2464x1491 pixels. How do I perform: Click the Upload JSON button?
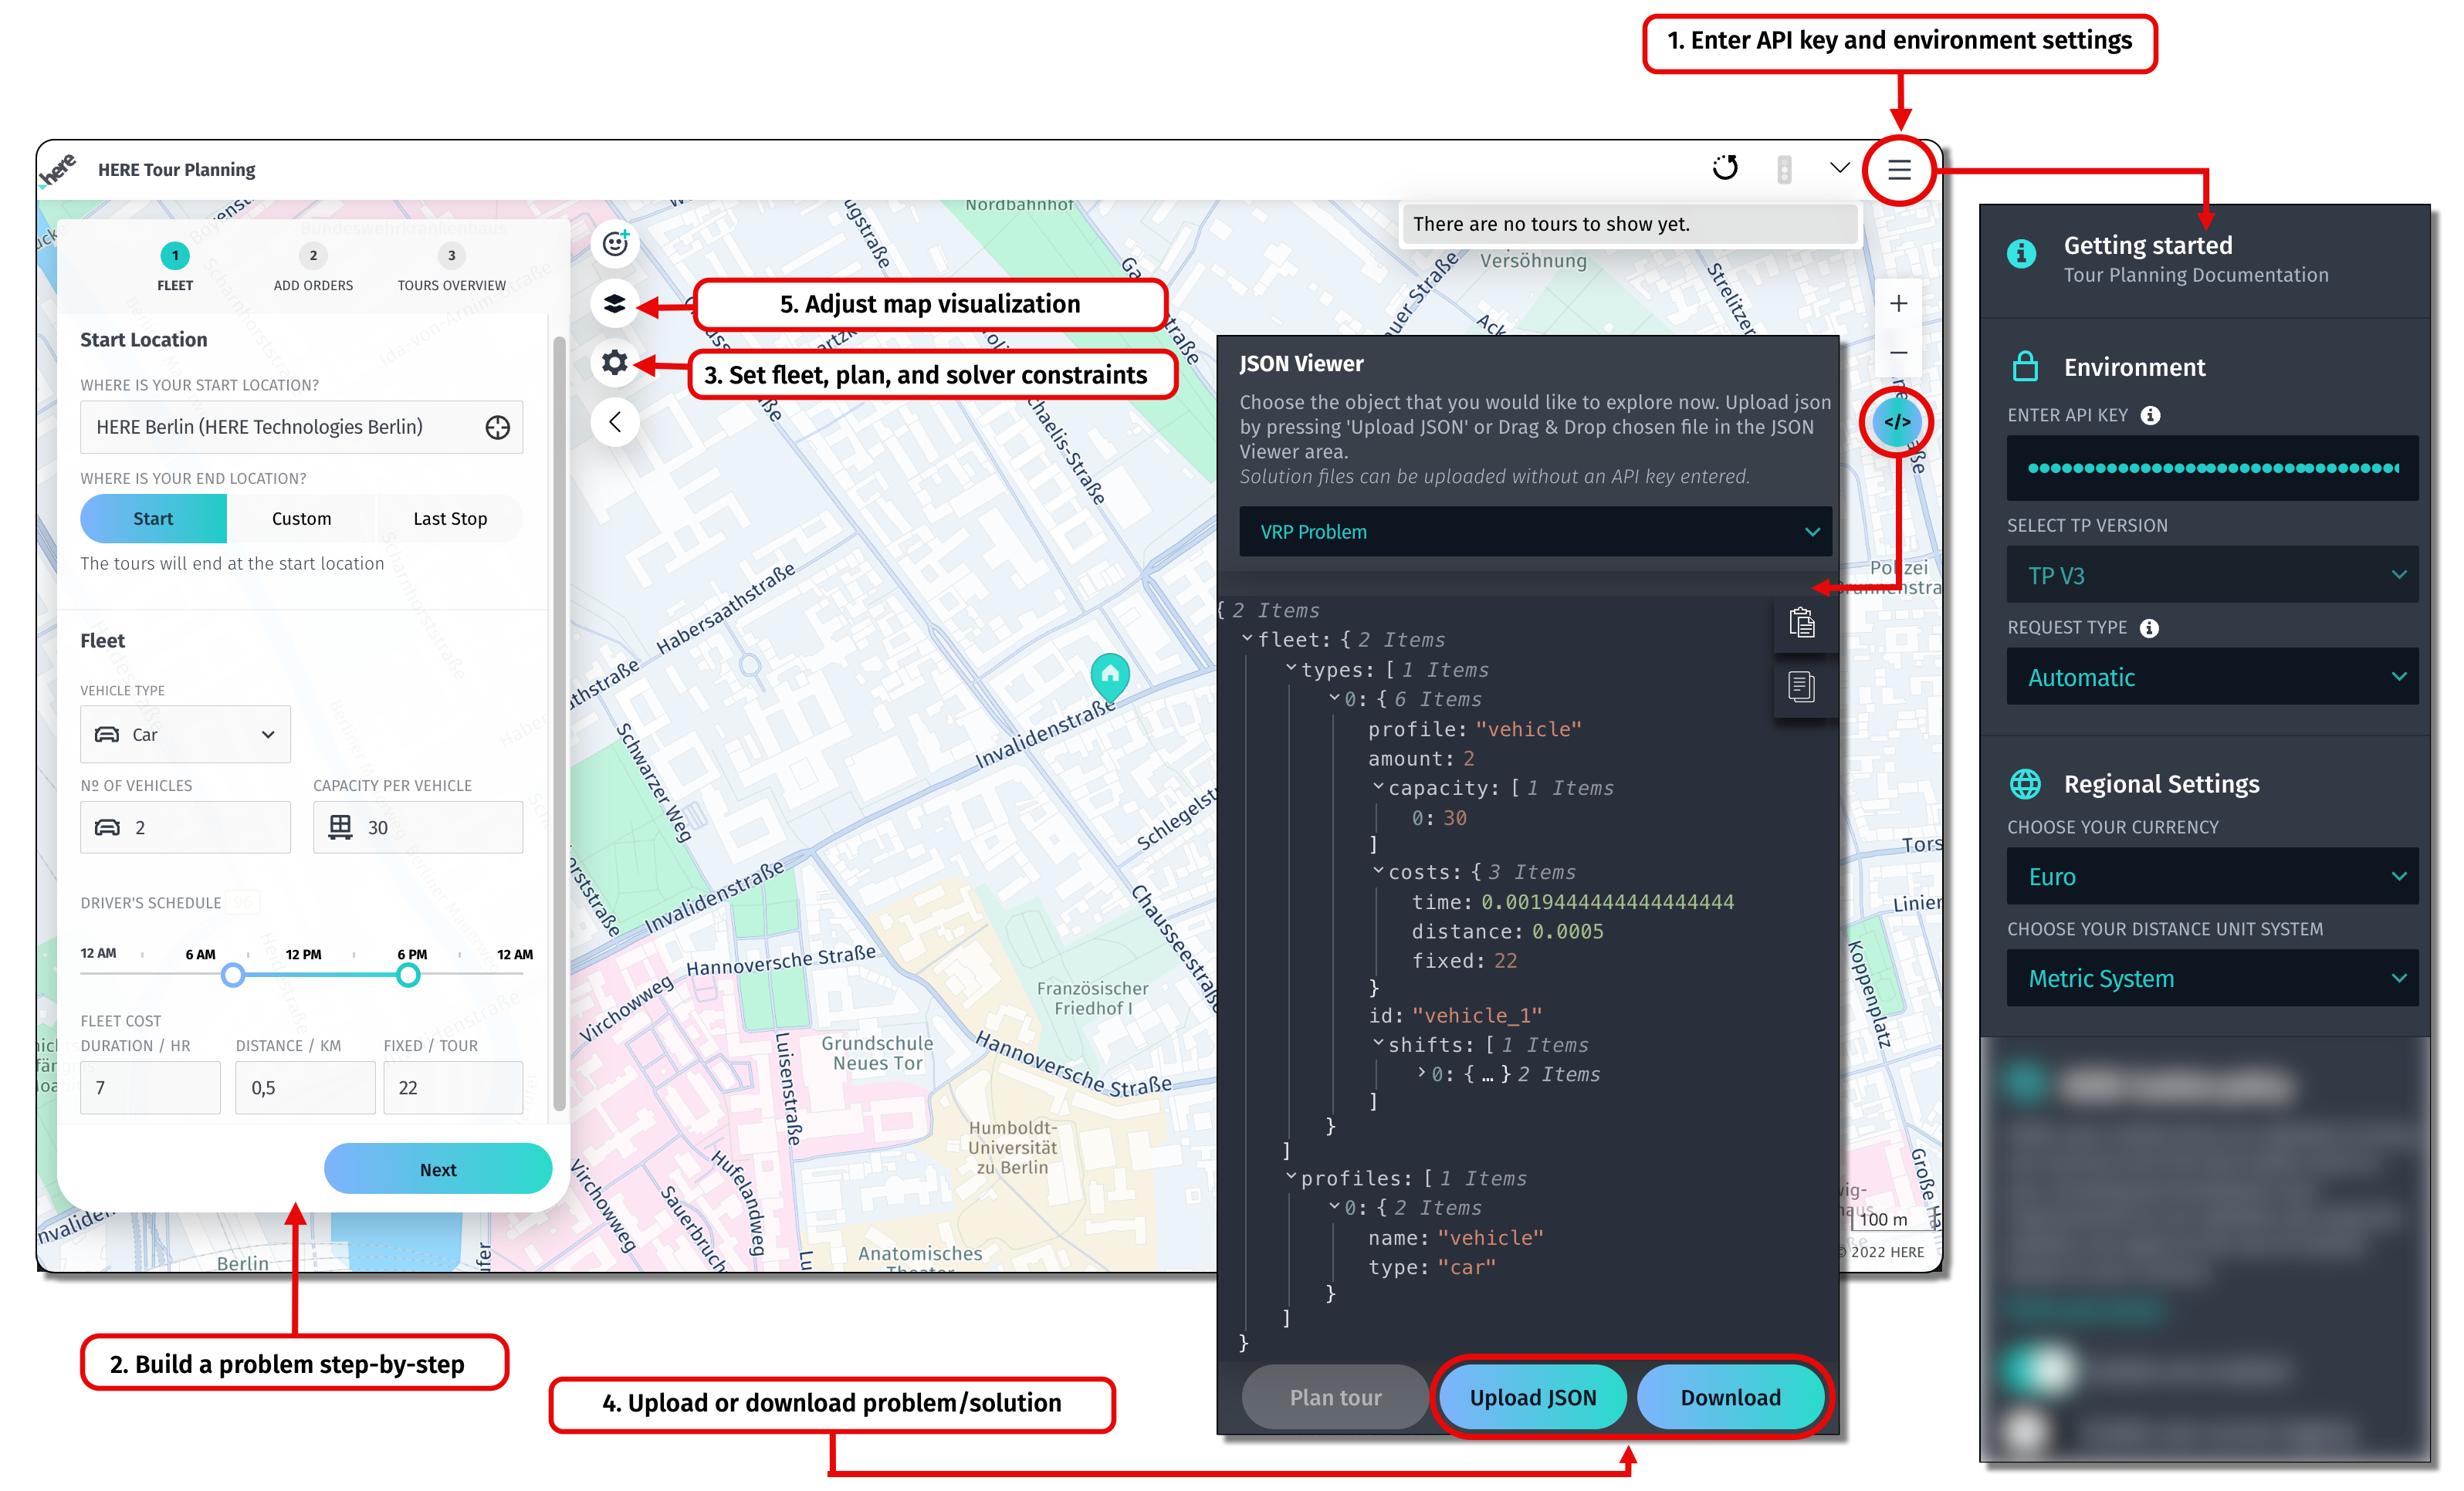(1533, 1398)
